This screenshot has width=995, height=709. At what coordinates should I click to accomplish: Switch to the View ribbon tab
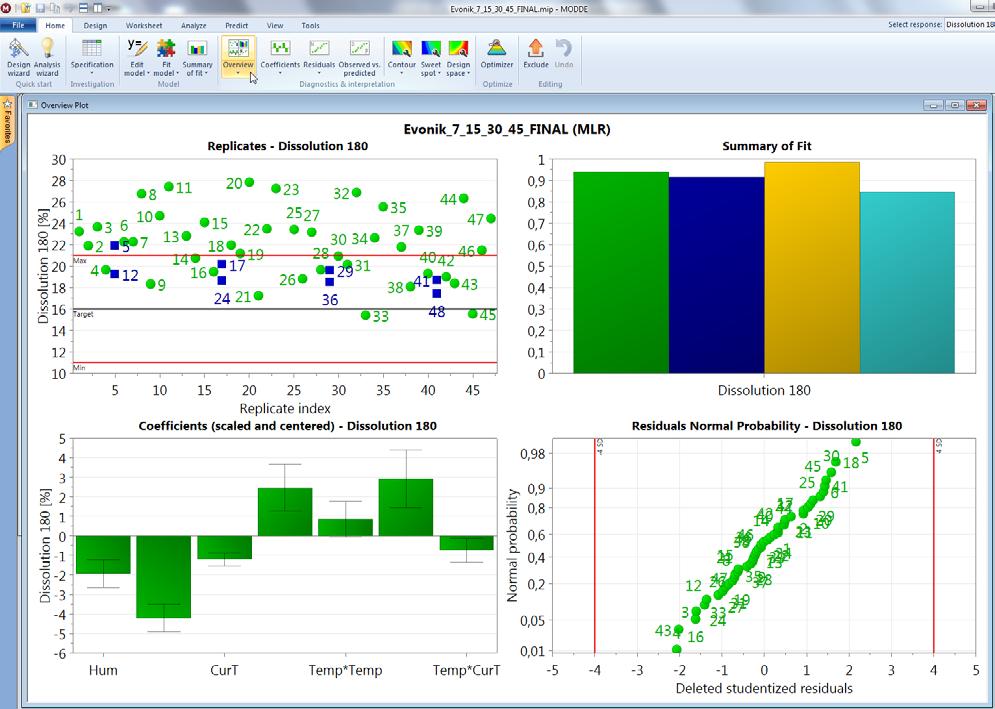(x=275, y=25)
